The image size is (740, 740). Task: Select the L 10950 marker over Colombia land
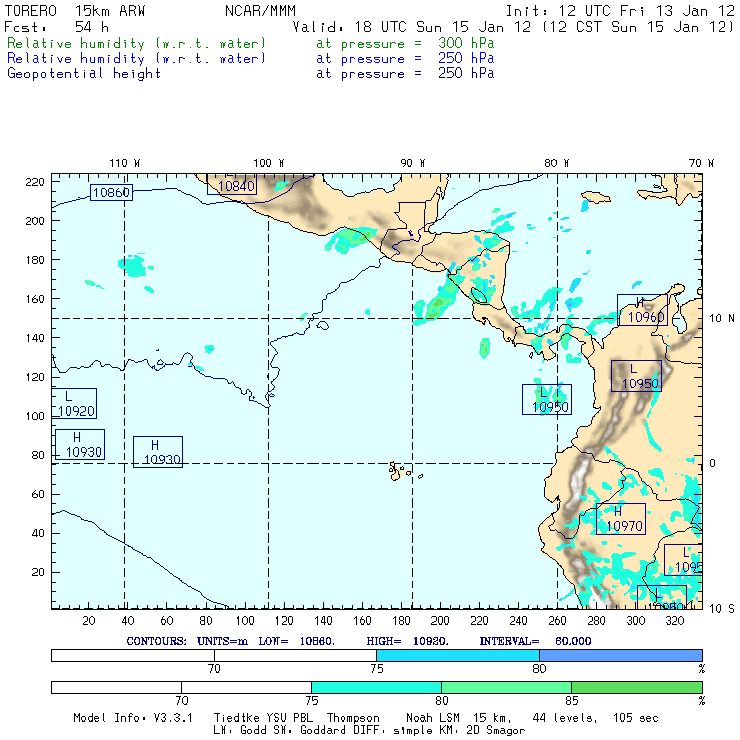(636, 376)
